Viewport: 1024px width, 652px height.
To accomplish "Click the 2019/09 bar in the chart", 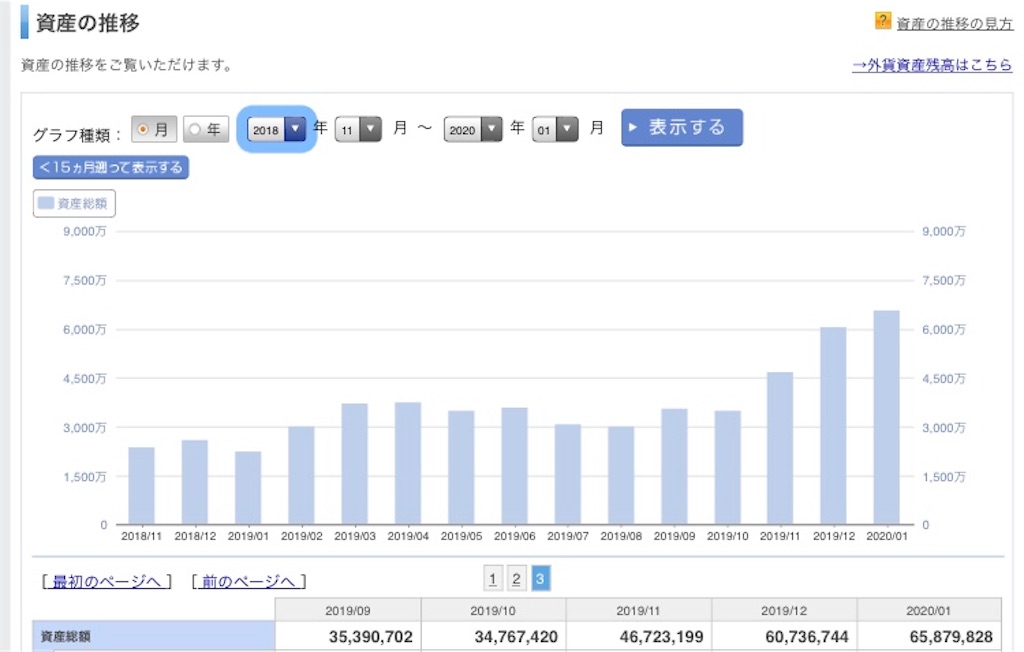I will [x=675, y=466].
